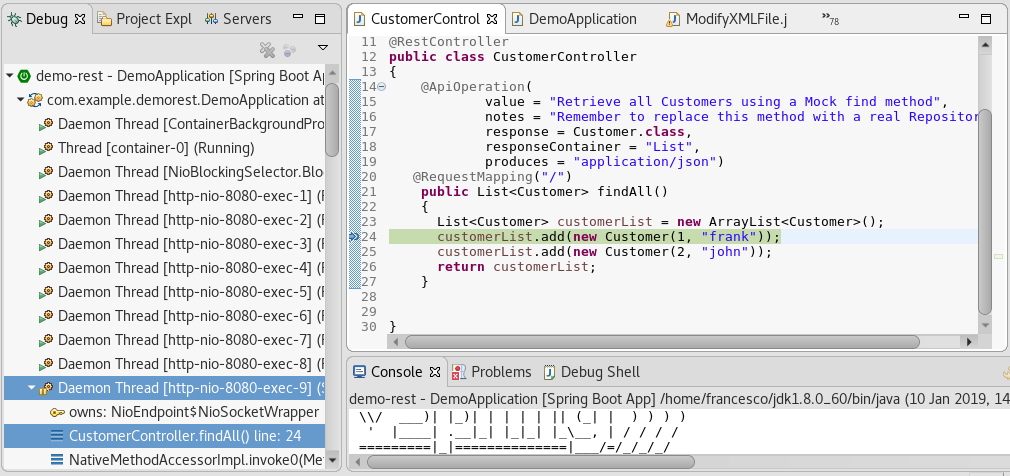Select Daemon Thread http-nio-8080-exec-8
Screen dimensions: 1010x476
pyautogui.click(x=180, y=363)
